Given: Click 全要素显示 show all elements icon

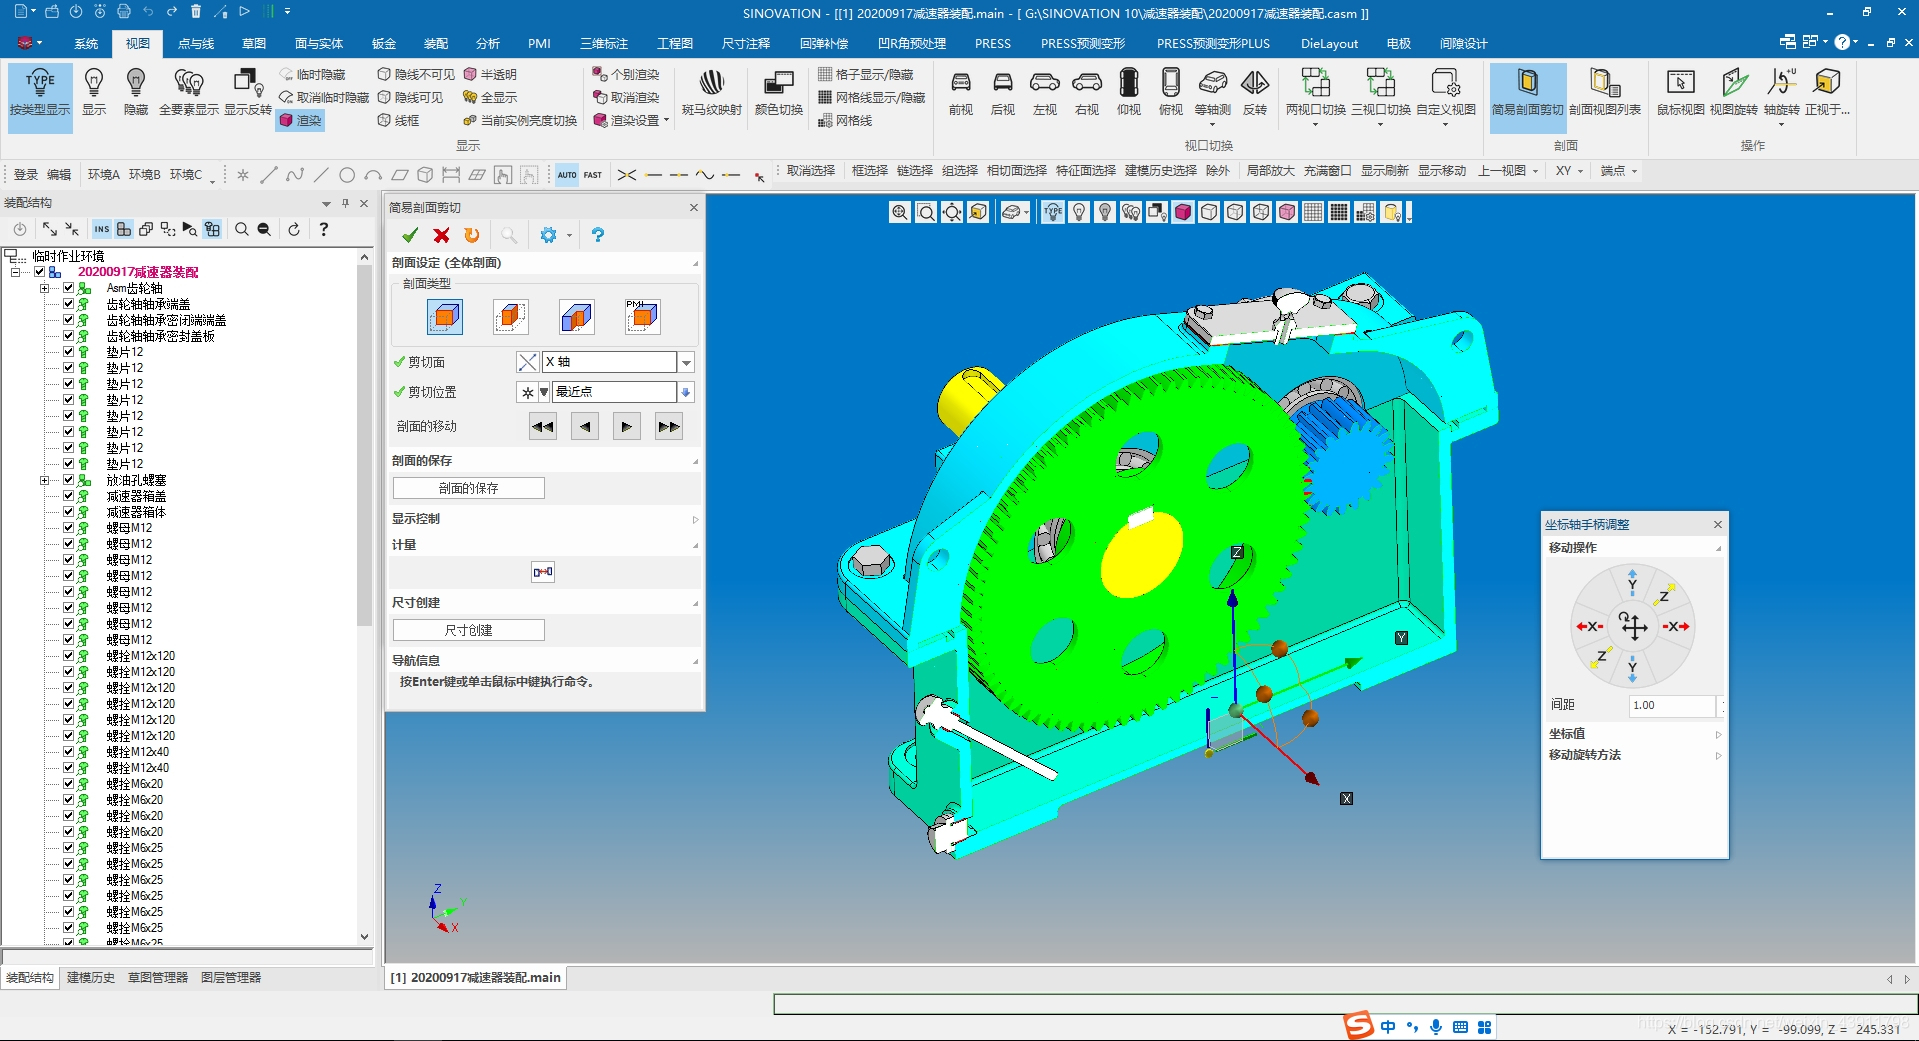Looking at the screenshot, I should [x=189, y=82].
